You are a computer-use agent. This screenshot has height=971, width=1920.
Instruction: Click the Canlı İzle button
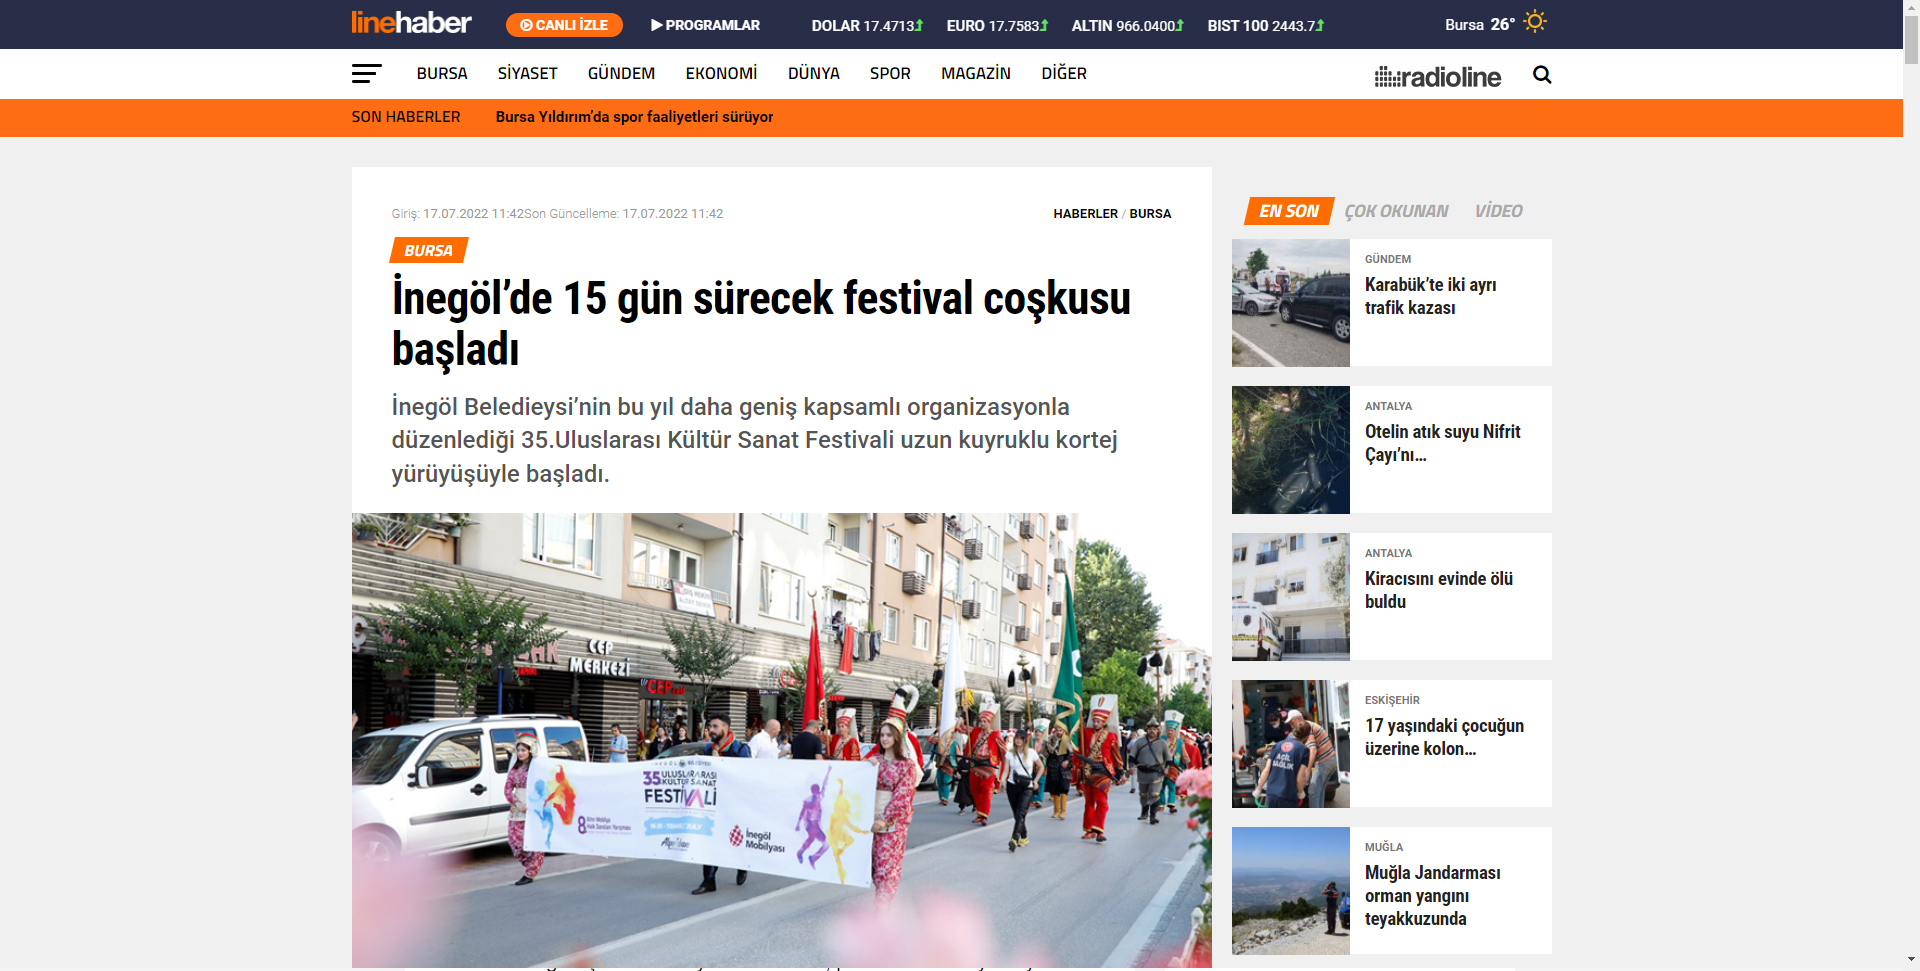point(564,25)
